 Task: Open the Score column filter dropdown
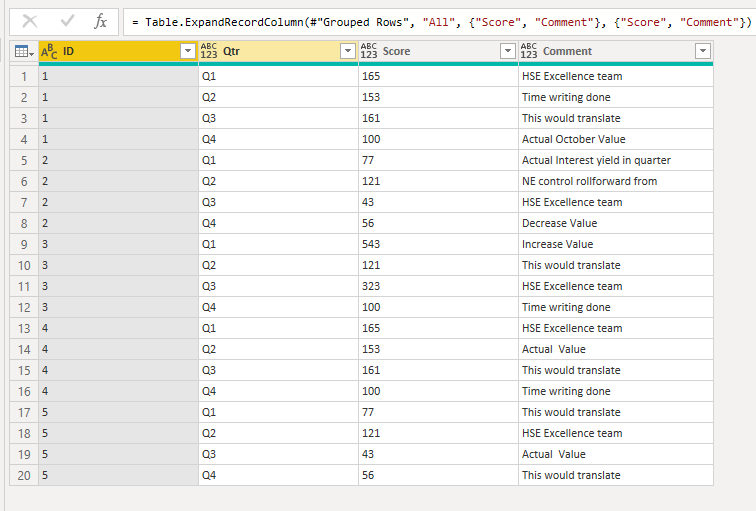click(x=508, y=51)
